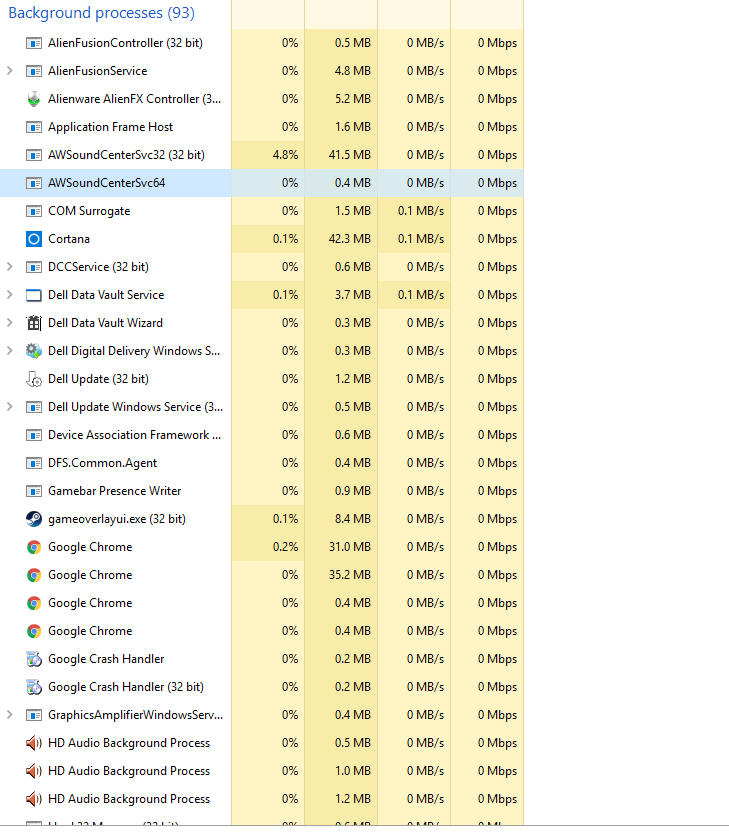Click the 4.8 MB memory value
Viewport: 729px width, 834px height.
point(353,71)
